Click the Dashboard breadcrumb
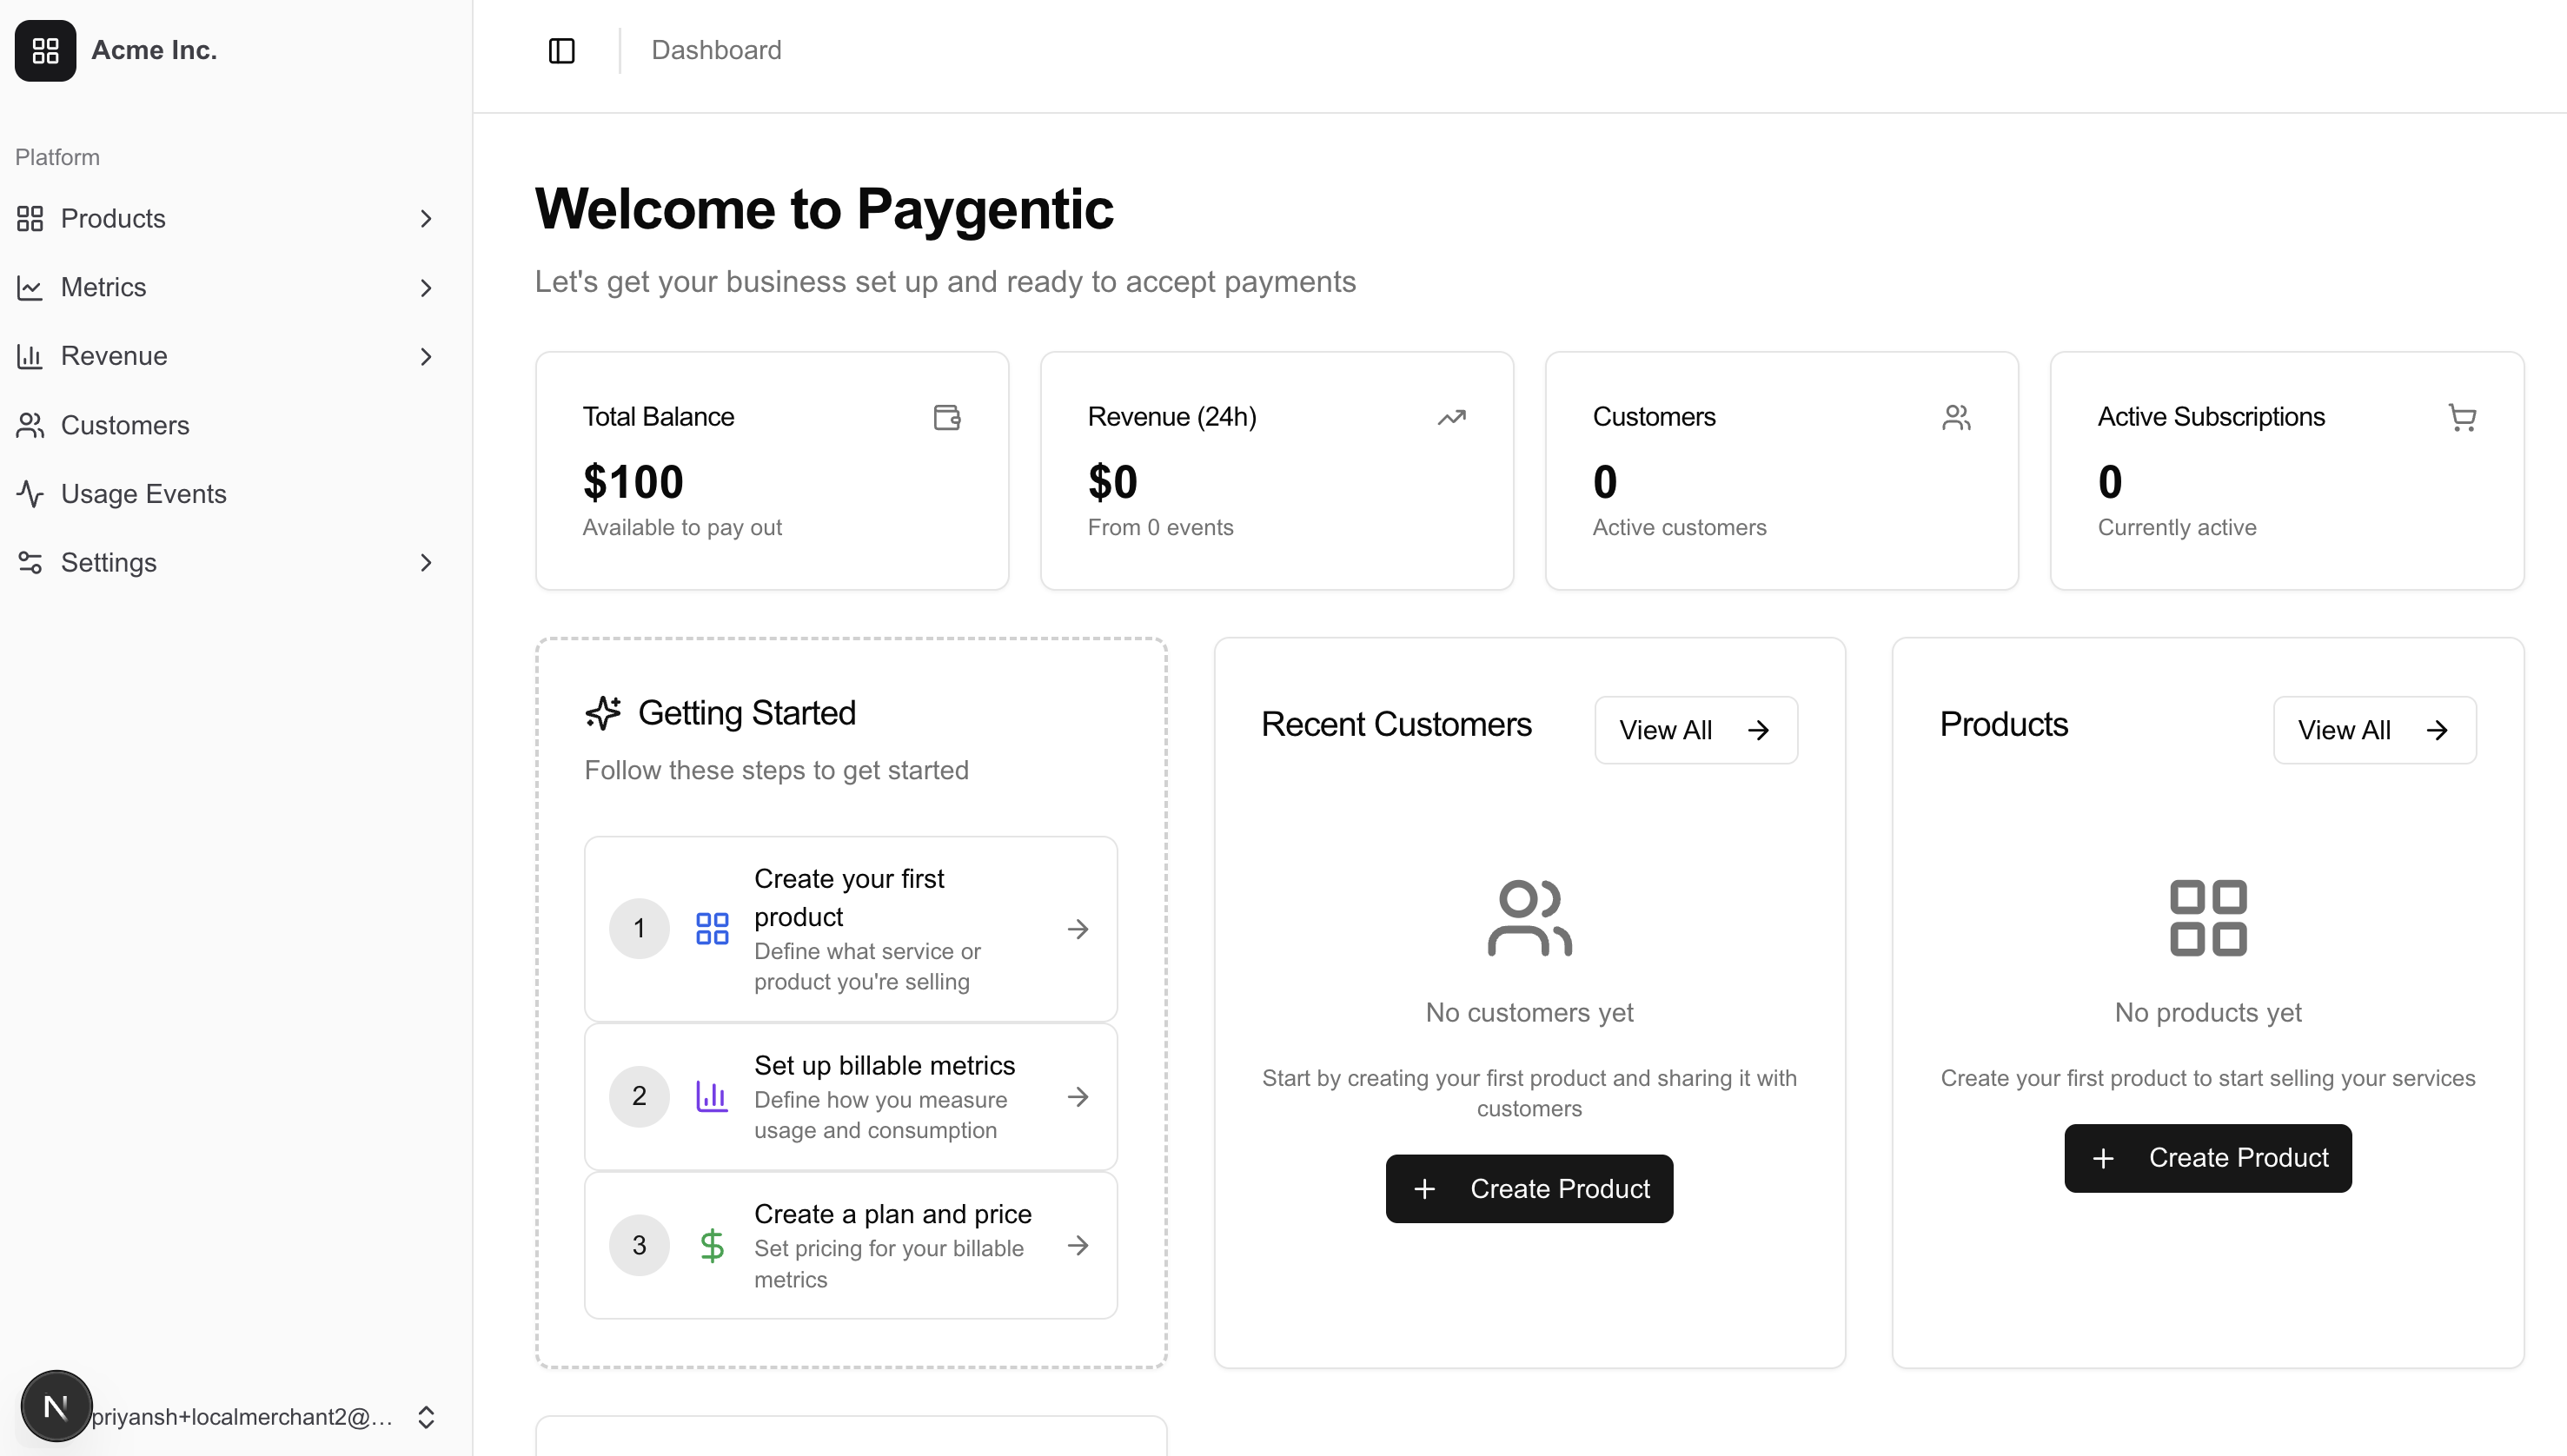Screen dimensions: 2567x1456 (x=716, y=50)
